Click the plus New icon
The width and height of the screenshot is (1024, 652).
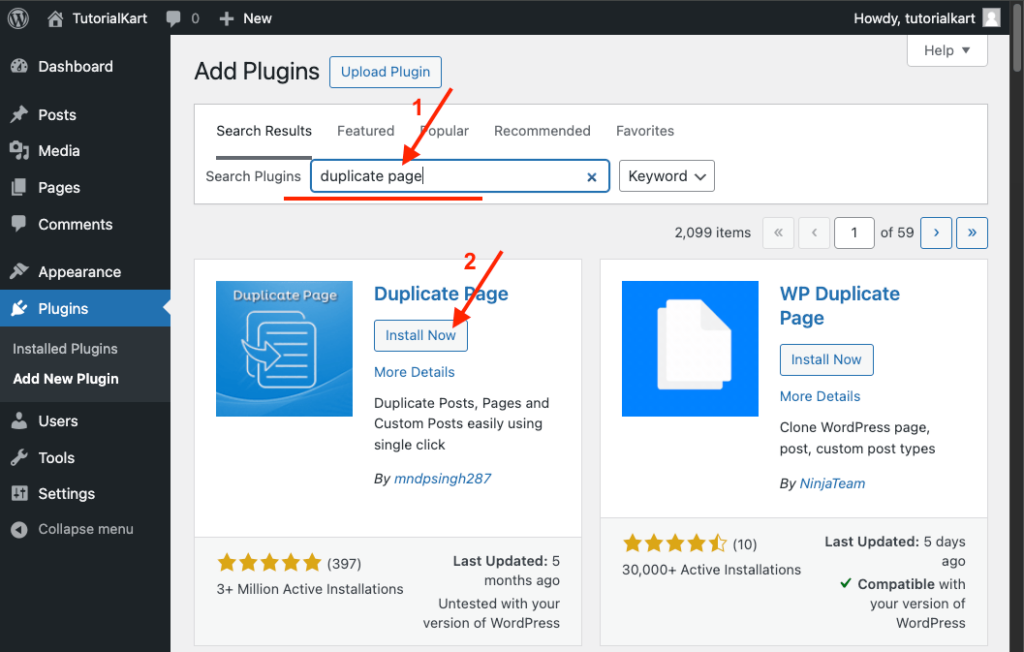coord(226,19)
